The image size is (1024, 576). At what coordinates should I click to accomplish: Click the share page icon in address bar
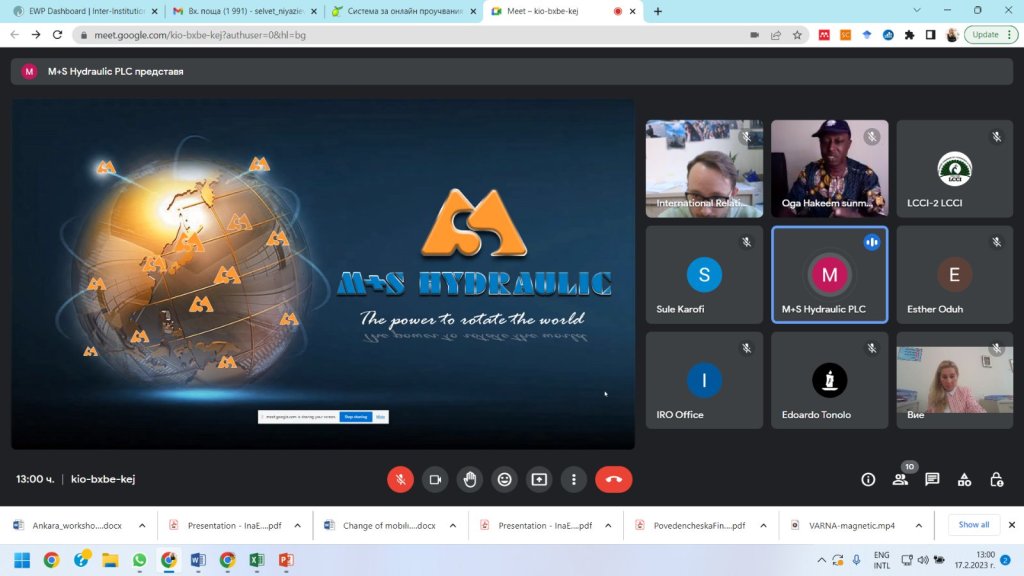pos(776,35)
